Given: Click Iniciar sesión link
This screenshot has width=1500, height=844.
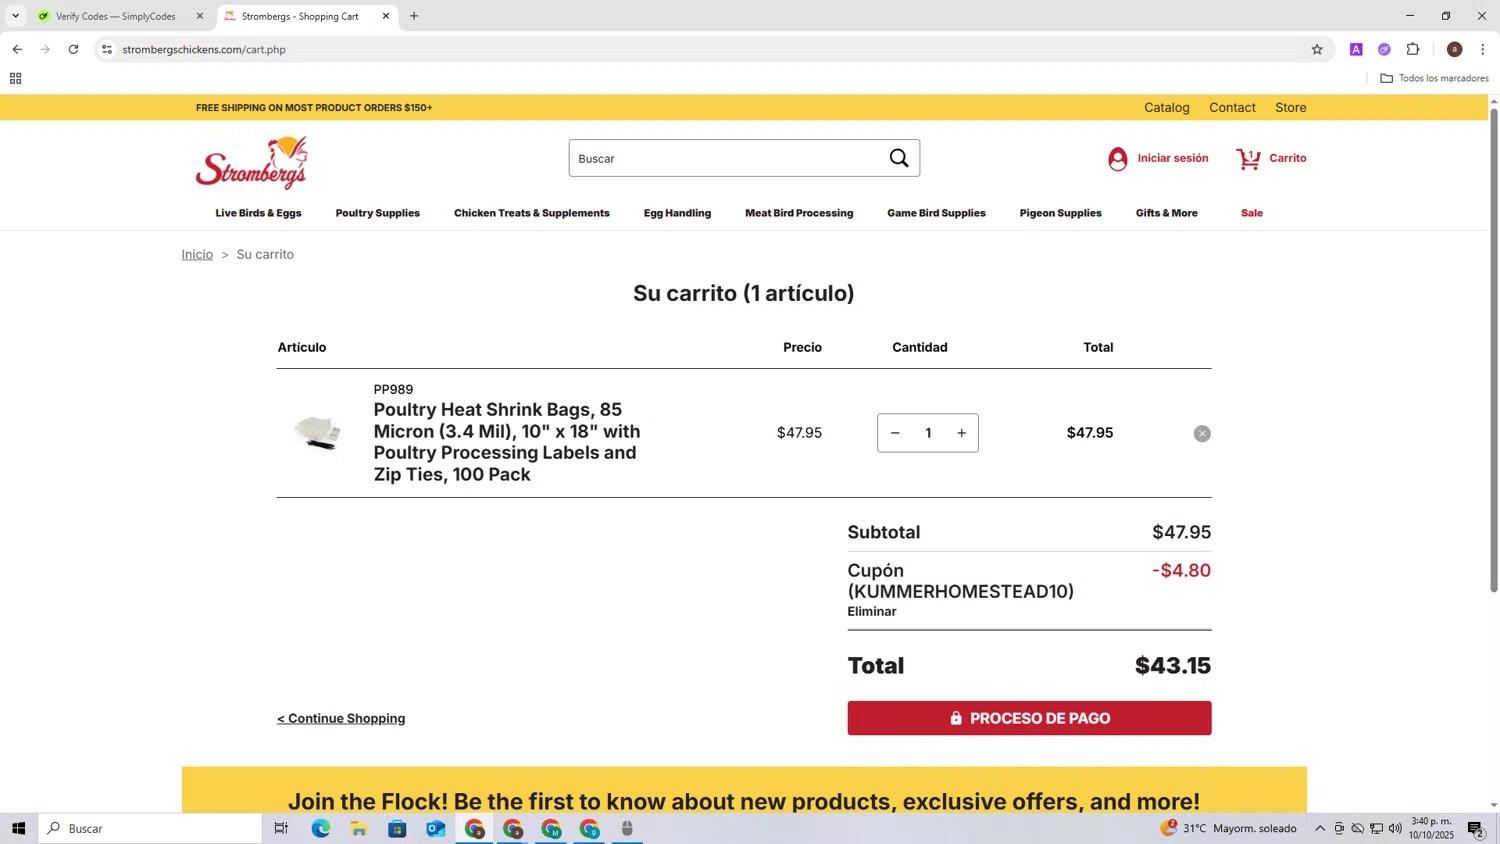Looking at the screenshot, I should point(1173,158).
